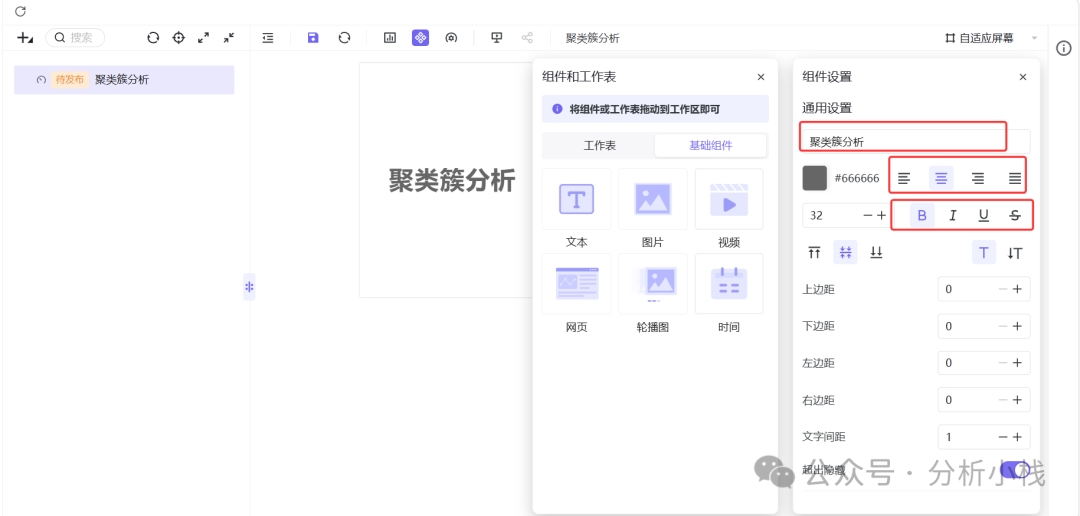Click the purple save icon
1080x516 pixels.
point(313,38)
